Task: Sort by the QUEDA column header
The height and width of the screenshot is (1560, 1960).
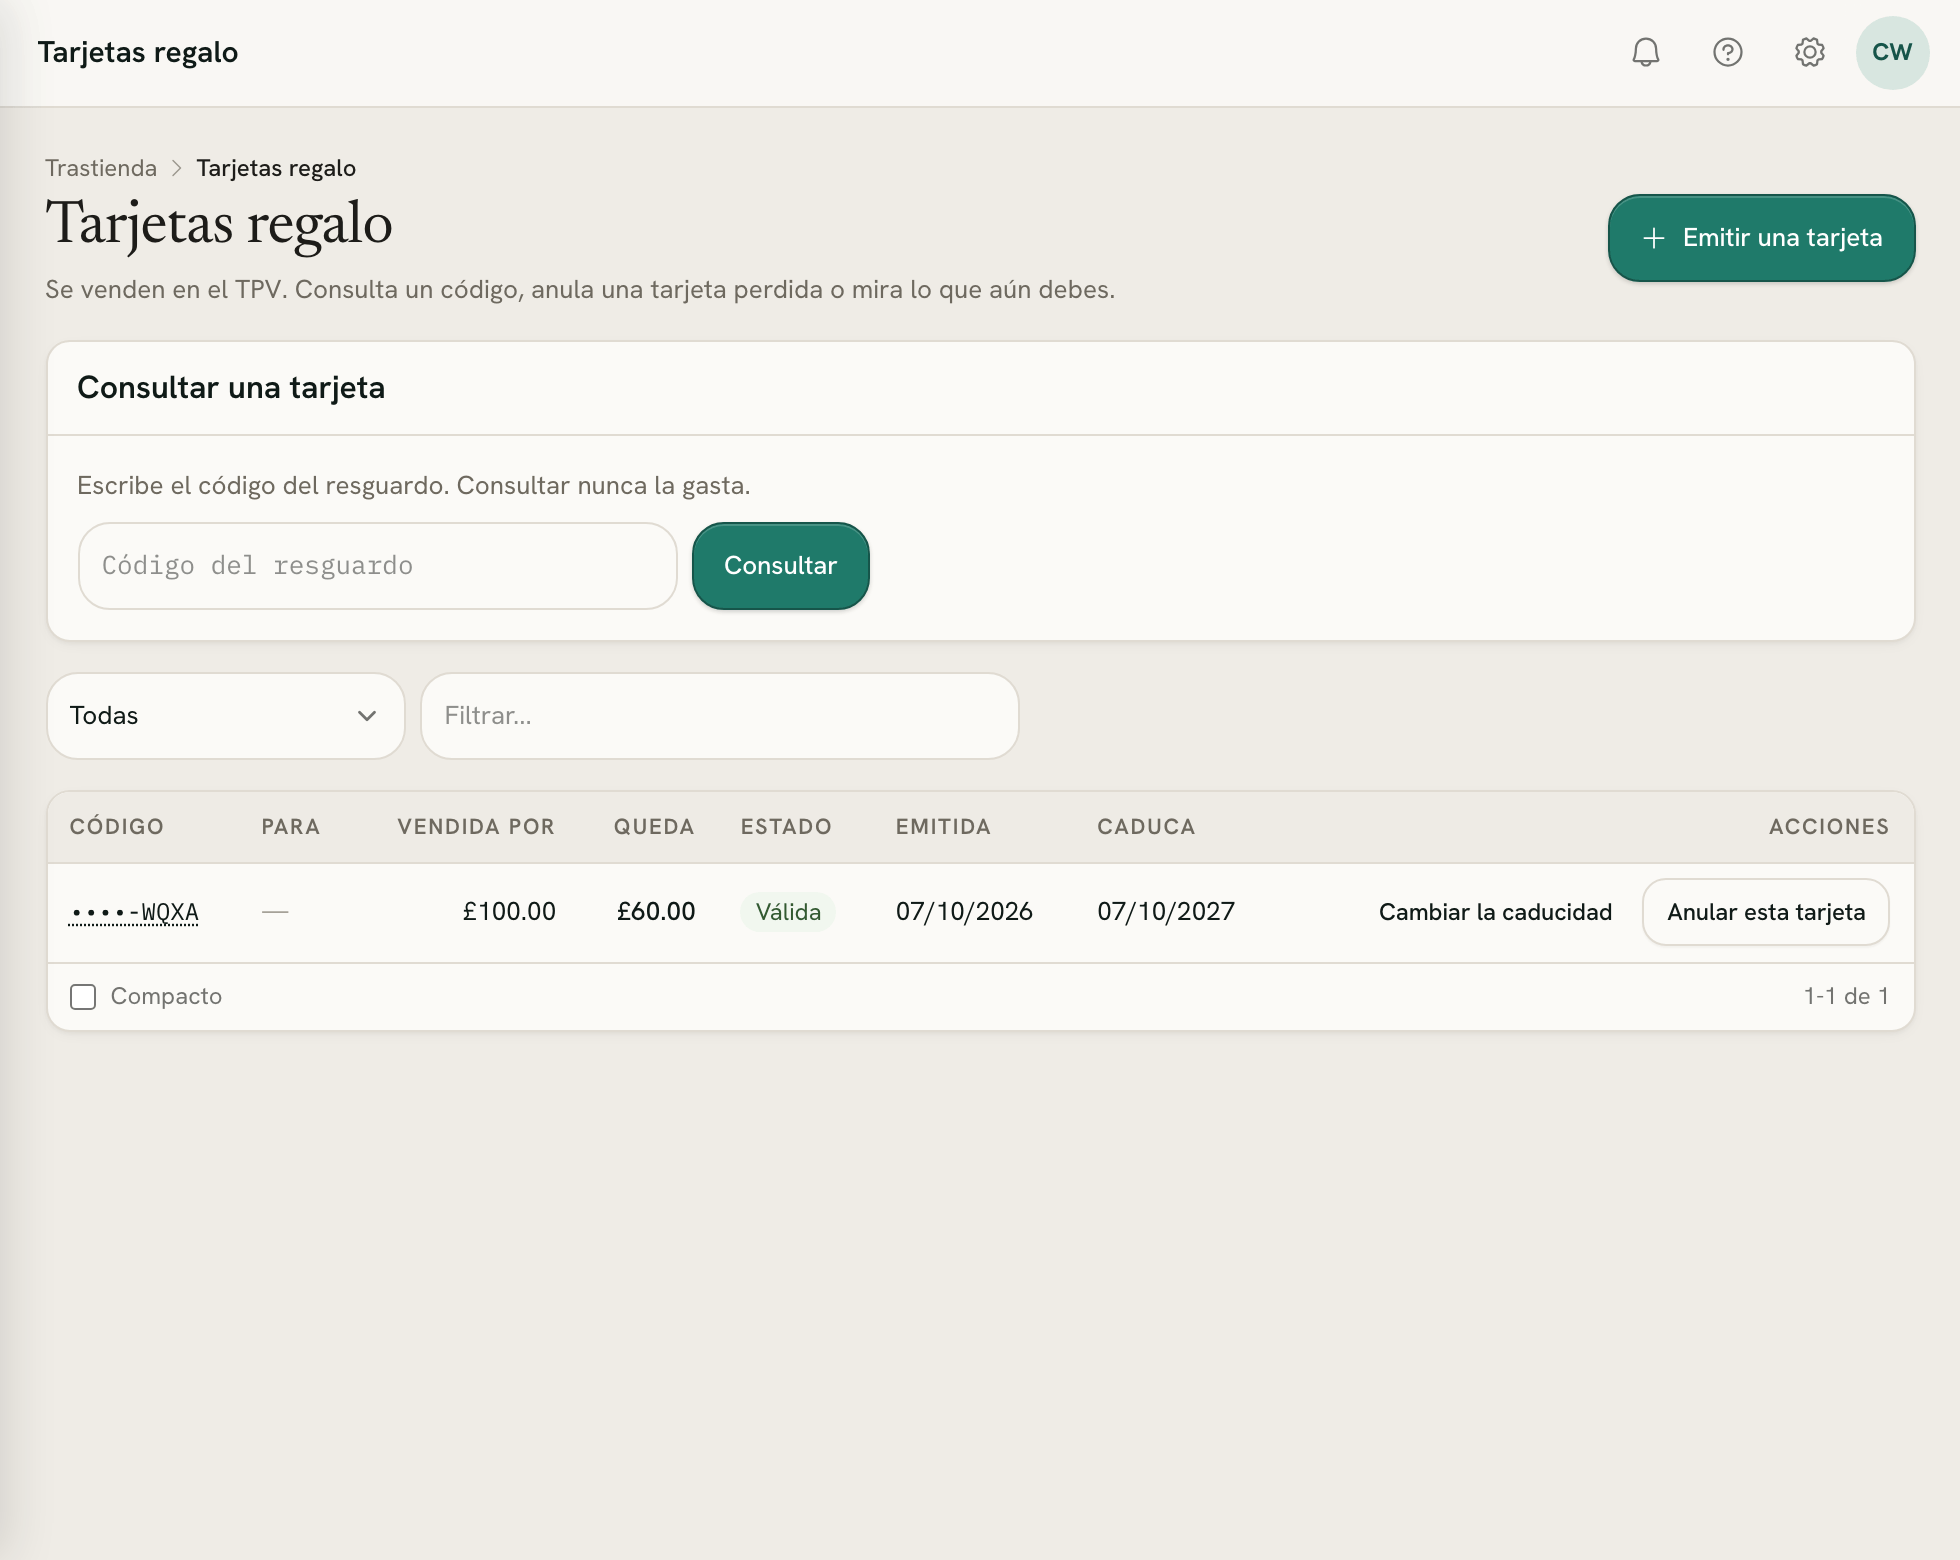Action: pyautogui.click(x=654, y=827)
